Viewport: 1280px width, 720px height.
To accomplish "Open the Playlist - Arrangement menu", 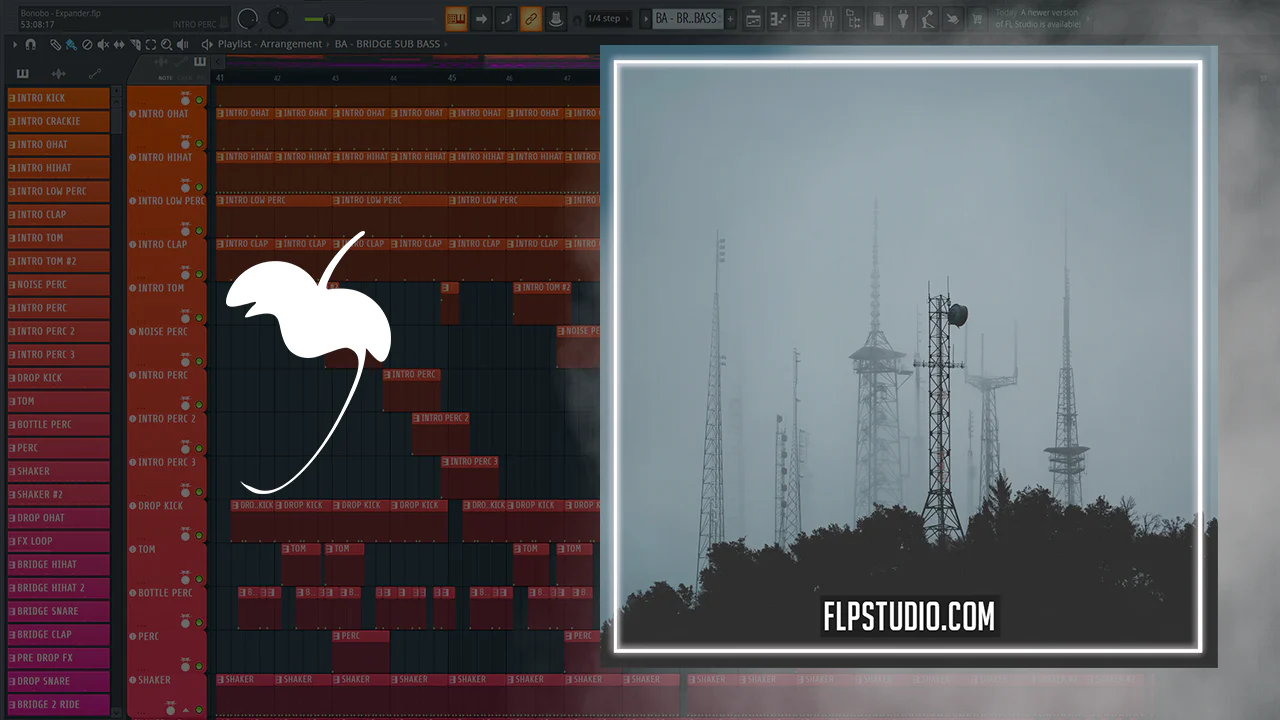I will pos(269,44).
